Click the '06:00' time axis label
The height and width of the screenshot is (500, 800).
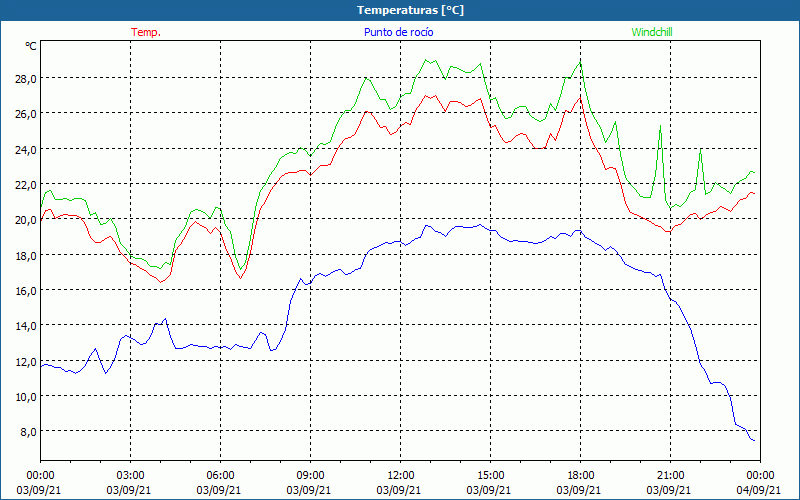(220, 476)
